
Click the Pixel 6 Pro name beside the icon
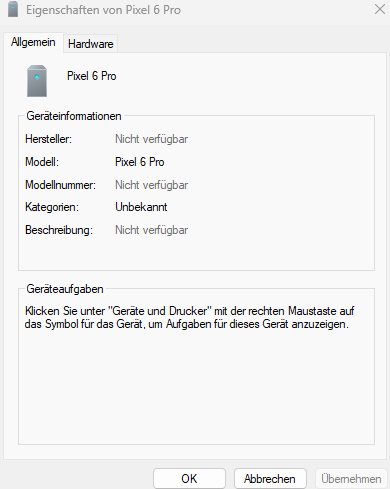click(x=92, y=76)
